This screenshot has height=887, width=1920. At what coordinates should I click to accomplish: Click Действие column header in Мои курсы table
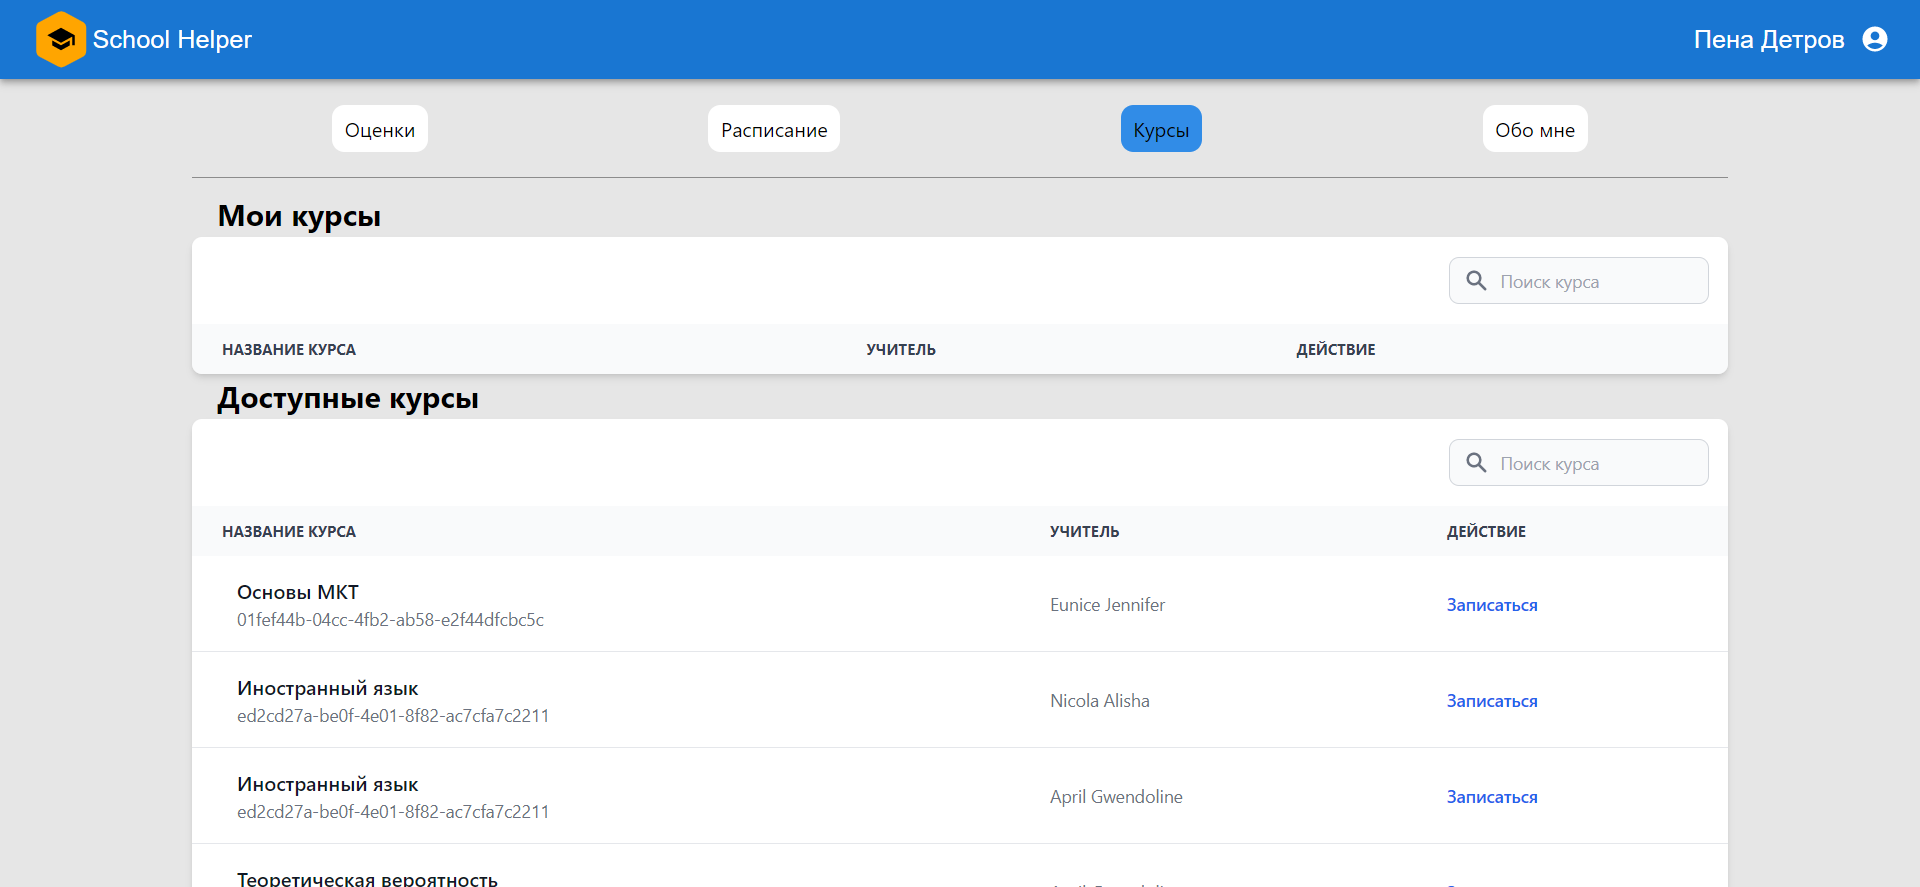1336,349
